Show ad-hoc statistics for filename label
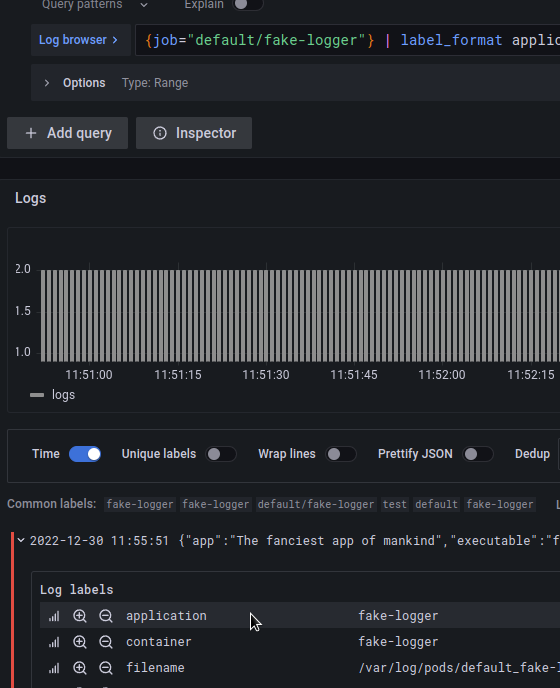This screenshot has width=560, height=688. tap(54, 668)
